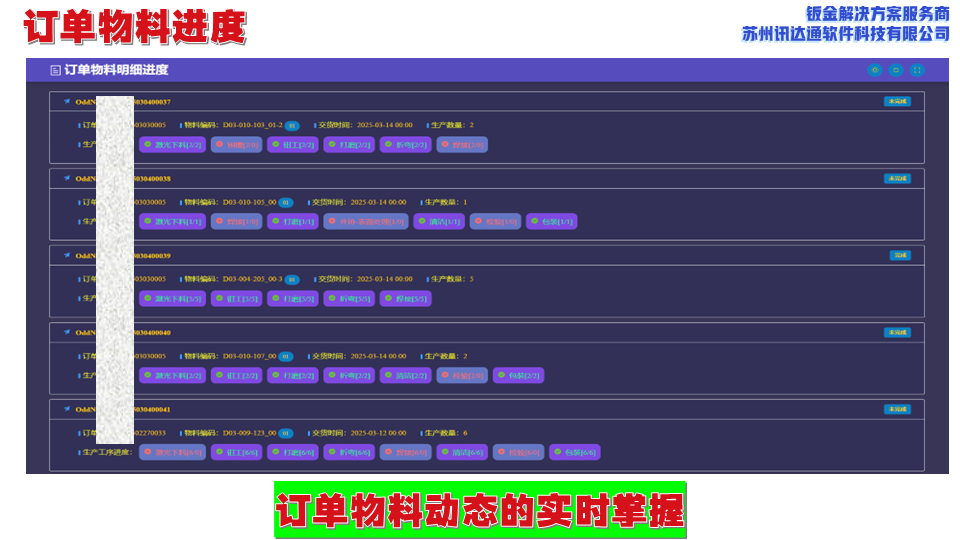Click 焊接[5/5] step in order 030400039

coord(406,298)
